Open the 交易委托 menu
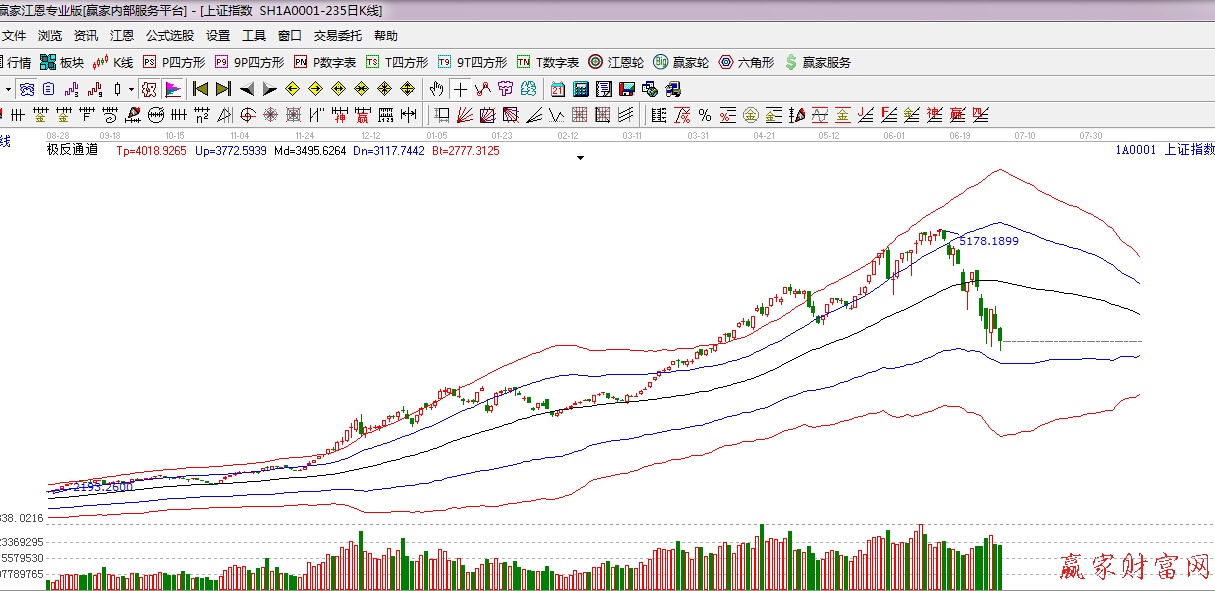The image size is (1215, 591). pos(338,36)
